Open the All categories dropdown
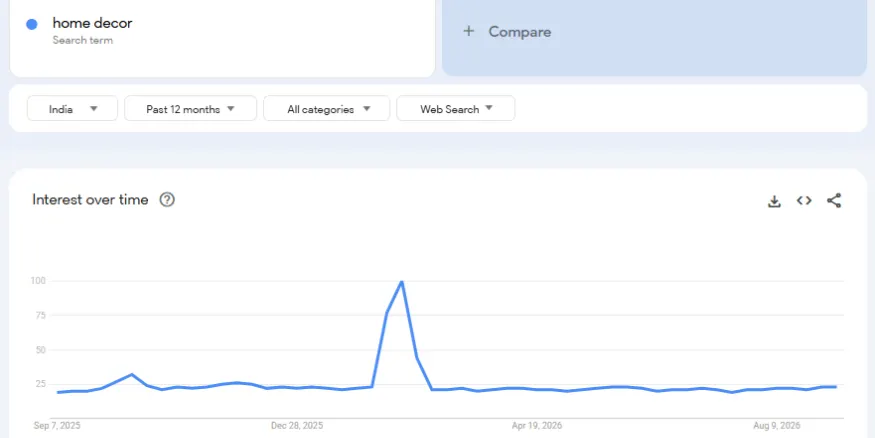Viewport: 875px width, 438px height. pos(326,108)
